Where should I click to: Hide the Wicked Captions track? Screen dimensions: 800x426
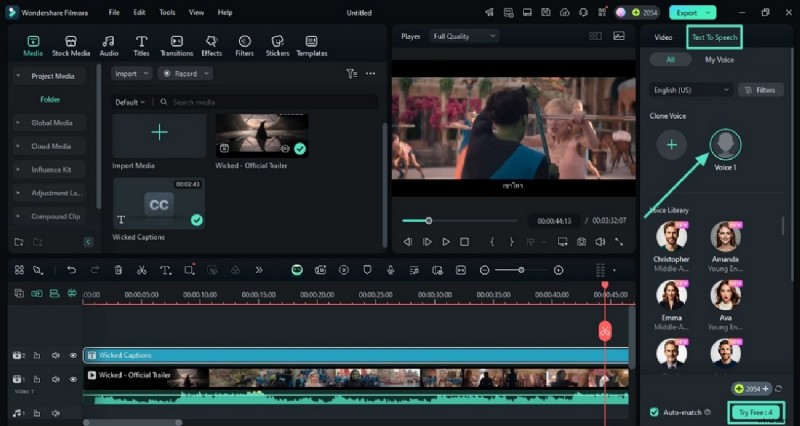click(73, 356)
